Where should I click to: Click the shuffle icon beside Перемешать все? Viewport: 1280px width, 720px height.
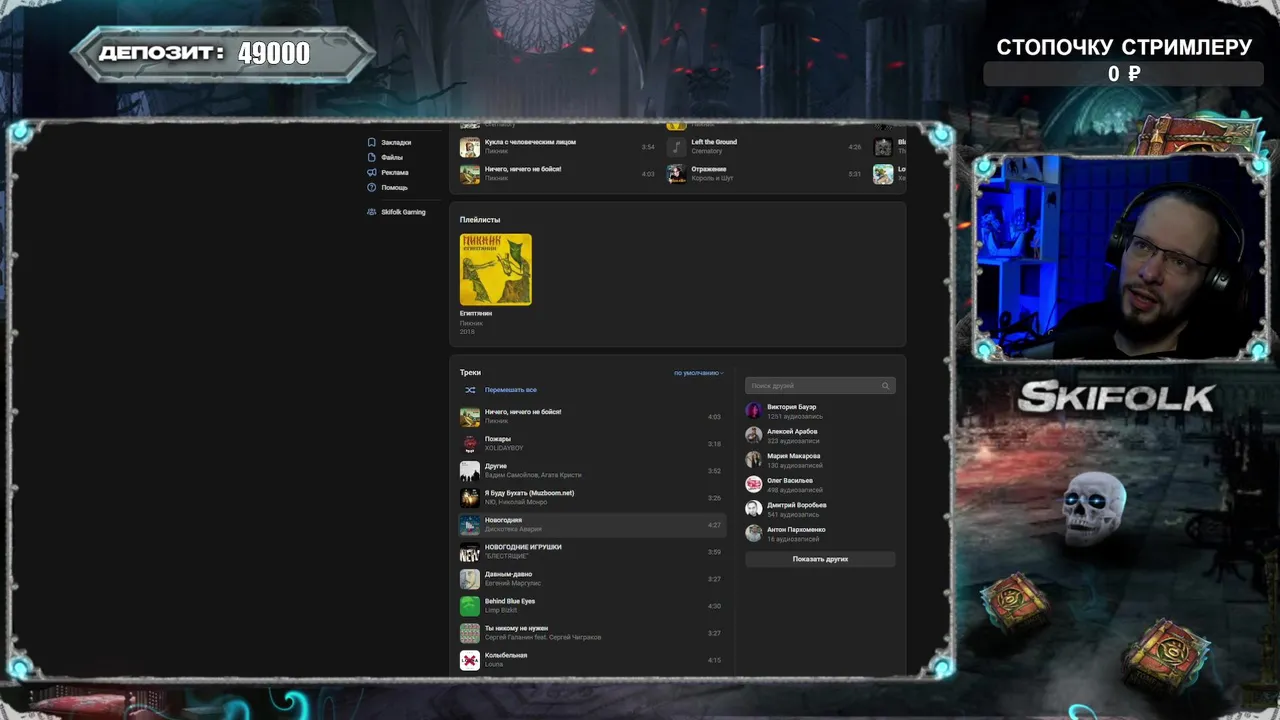pos(470,390)
